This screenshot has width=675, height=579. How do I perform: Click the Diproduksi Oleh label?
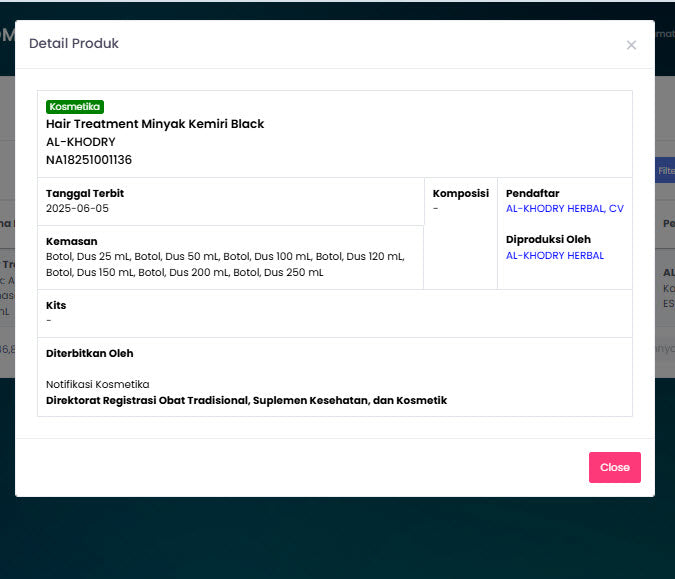pyautogui.click(x=548, y=240)
